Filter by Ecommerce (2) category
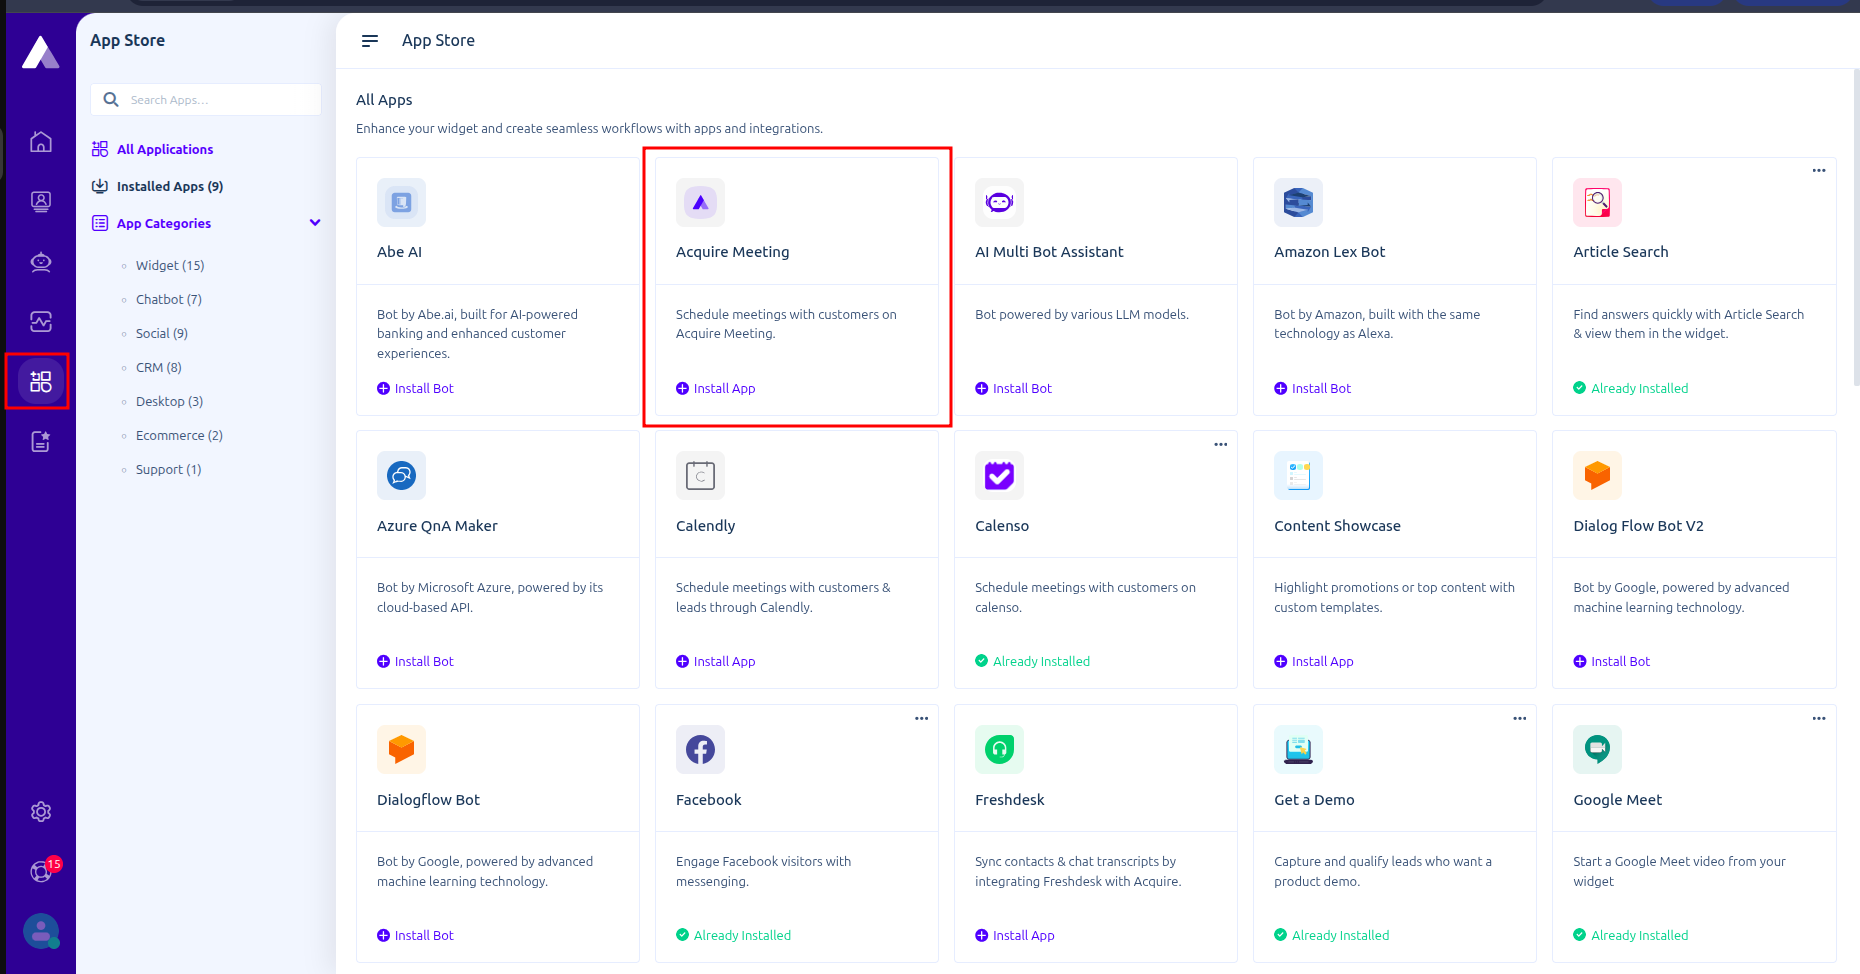This screenshot has width=1860, height=974. [x=180, y=436]
